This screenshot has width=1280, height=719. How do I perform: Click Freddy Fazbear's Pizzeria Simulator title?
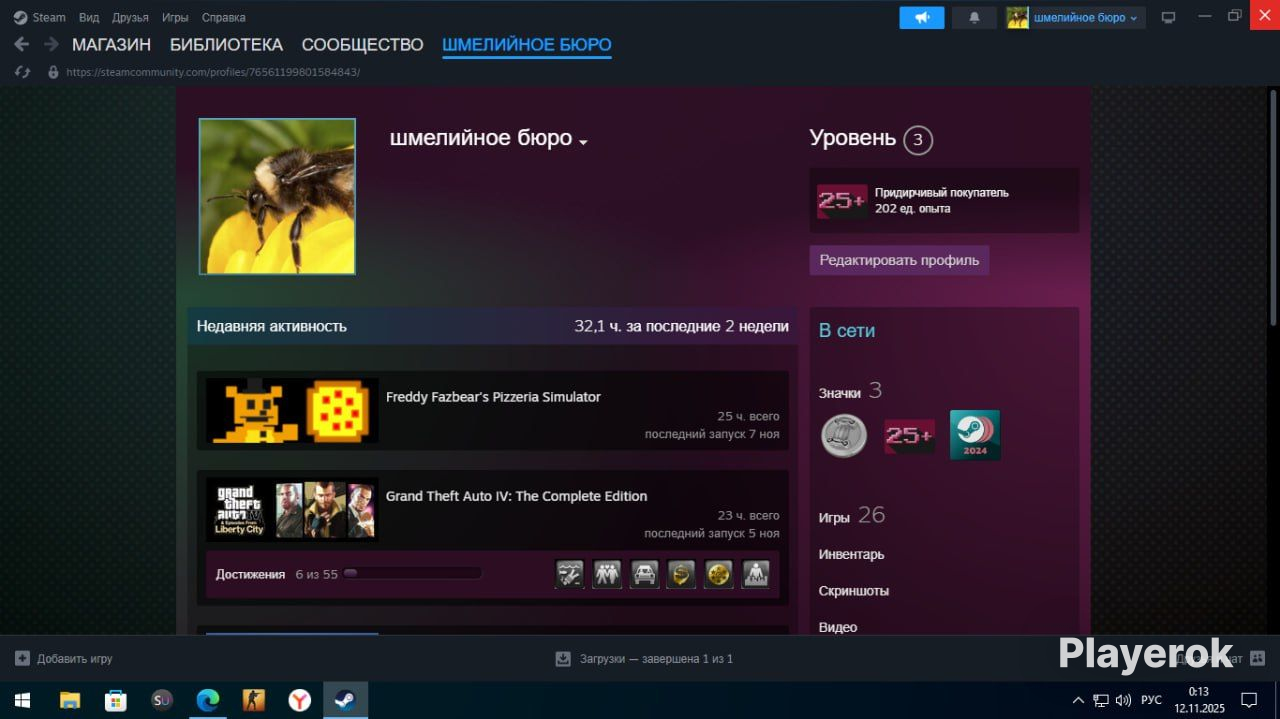[x=493, y=397]
